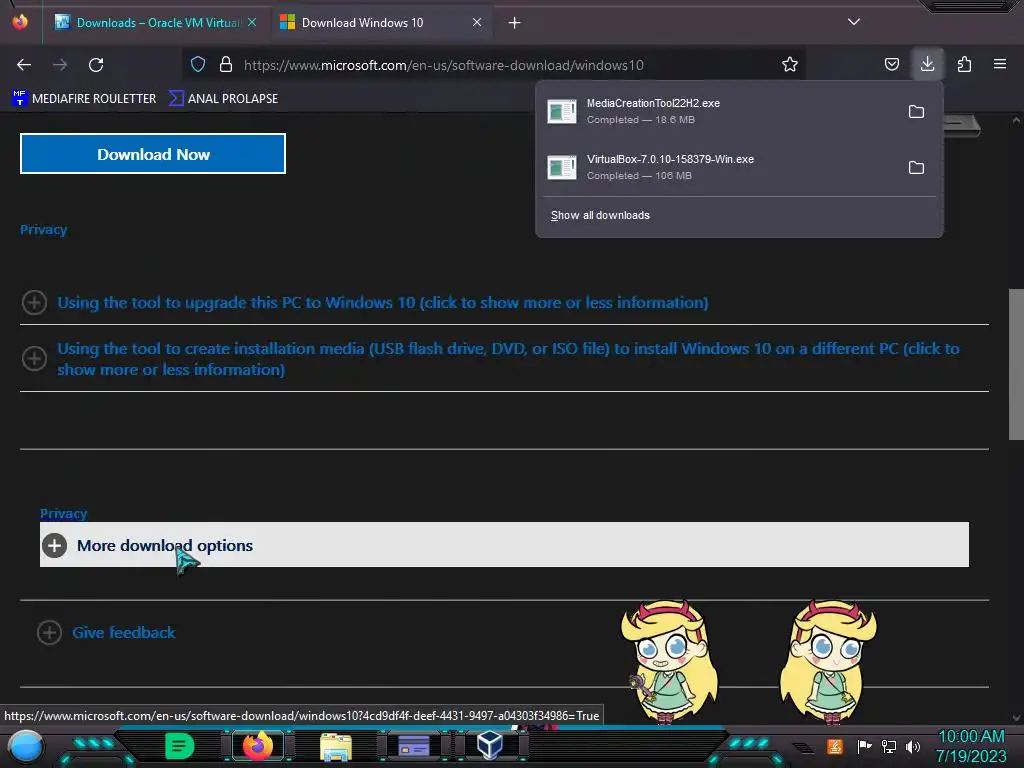Open VirtualBox from the taskbar
The width and height of the screenshot is (1024, 768).
490,745
